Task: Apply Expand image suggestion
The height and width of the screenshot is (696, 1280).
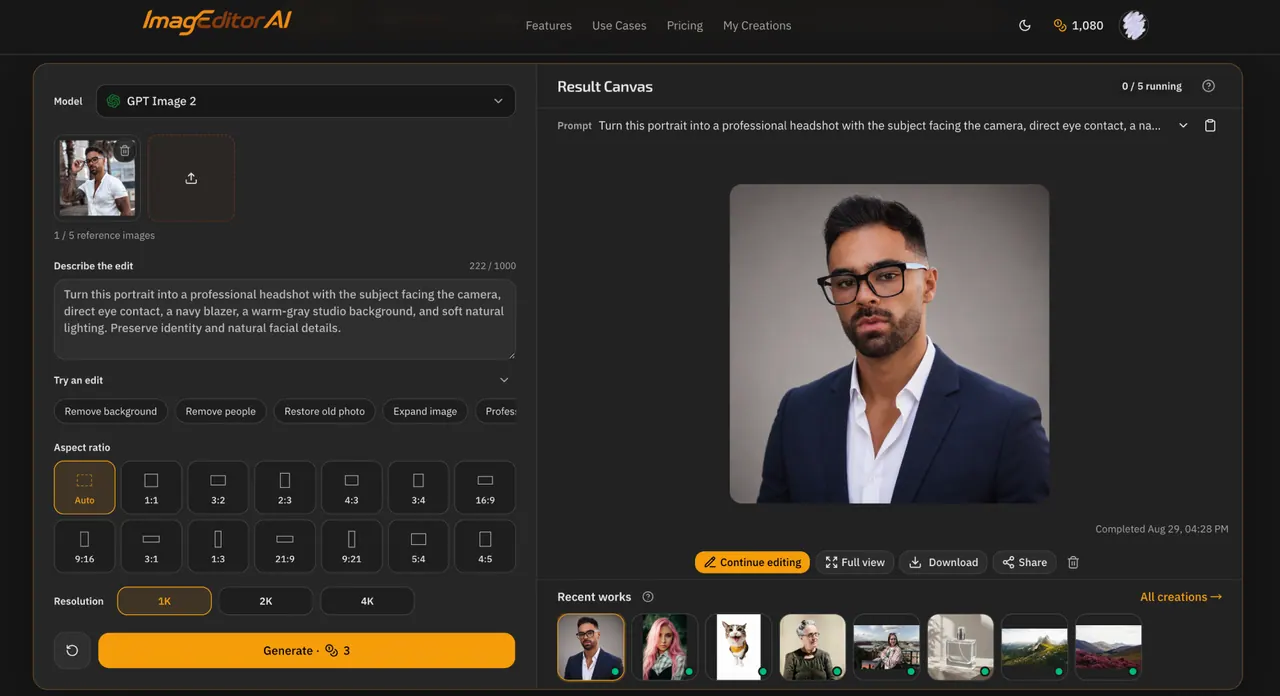Action: click(425, 411)
